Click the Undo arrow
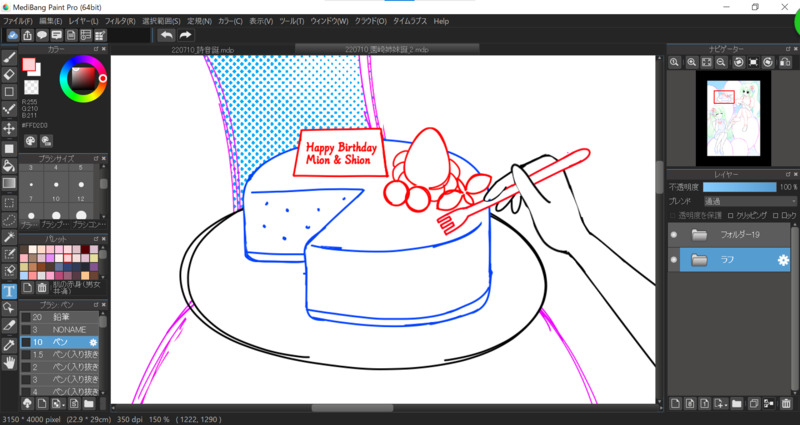Screen dimensions: 800x425 tap(166, 35)
